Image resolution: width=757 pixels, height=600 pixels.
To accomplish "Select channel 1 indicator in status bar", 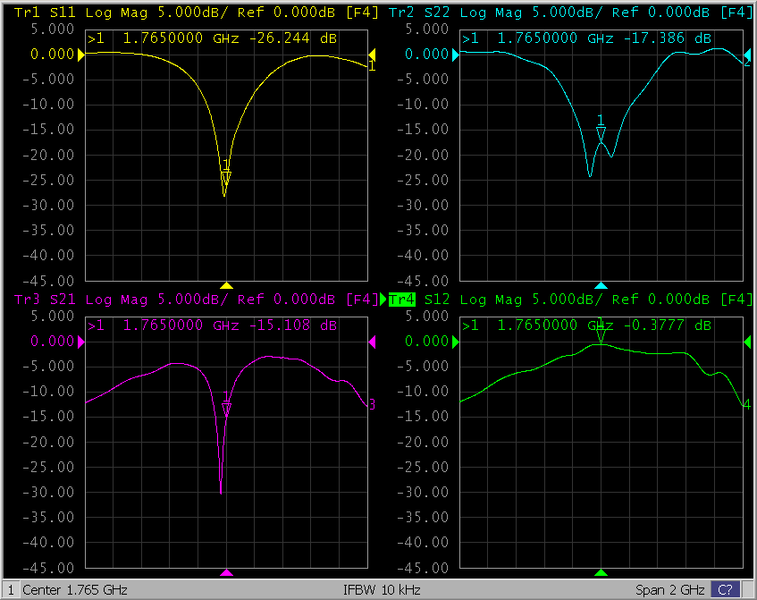I will tap(11, 590).
